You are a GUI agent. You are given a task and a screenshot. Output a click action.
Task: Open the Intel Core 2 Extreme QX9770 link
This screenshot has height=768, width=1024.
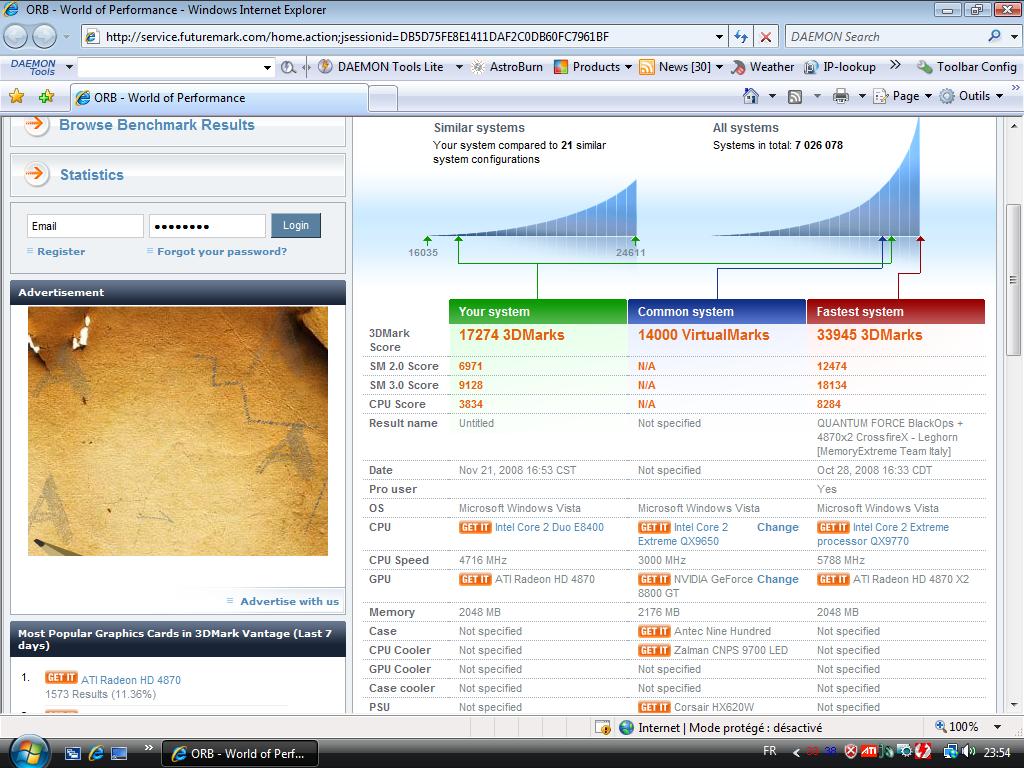pos(882,534)
